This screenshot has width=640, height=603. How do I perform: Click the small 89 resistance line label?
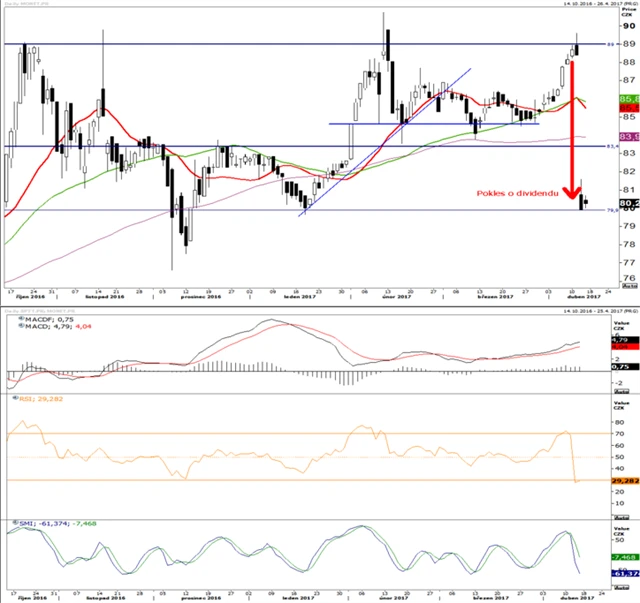click(x=611, y=44)
